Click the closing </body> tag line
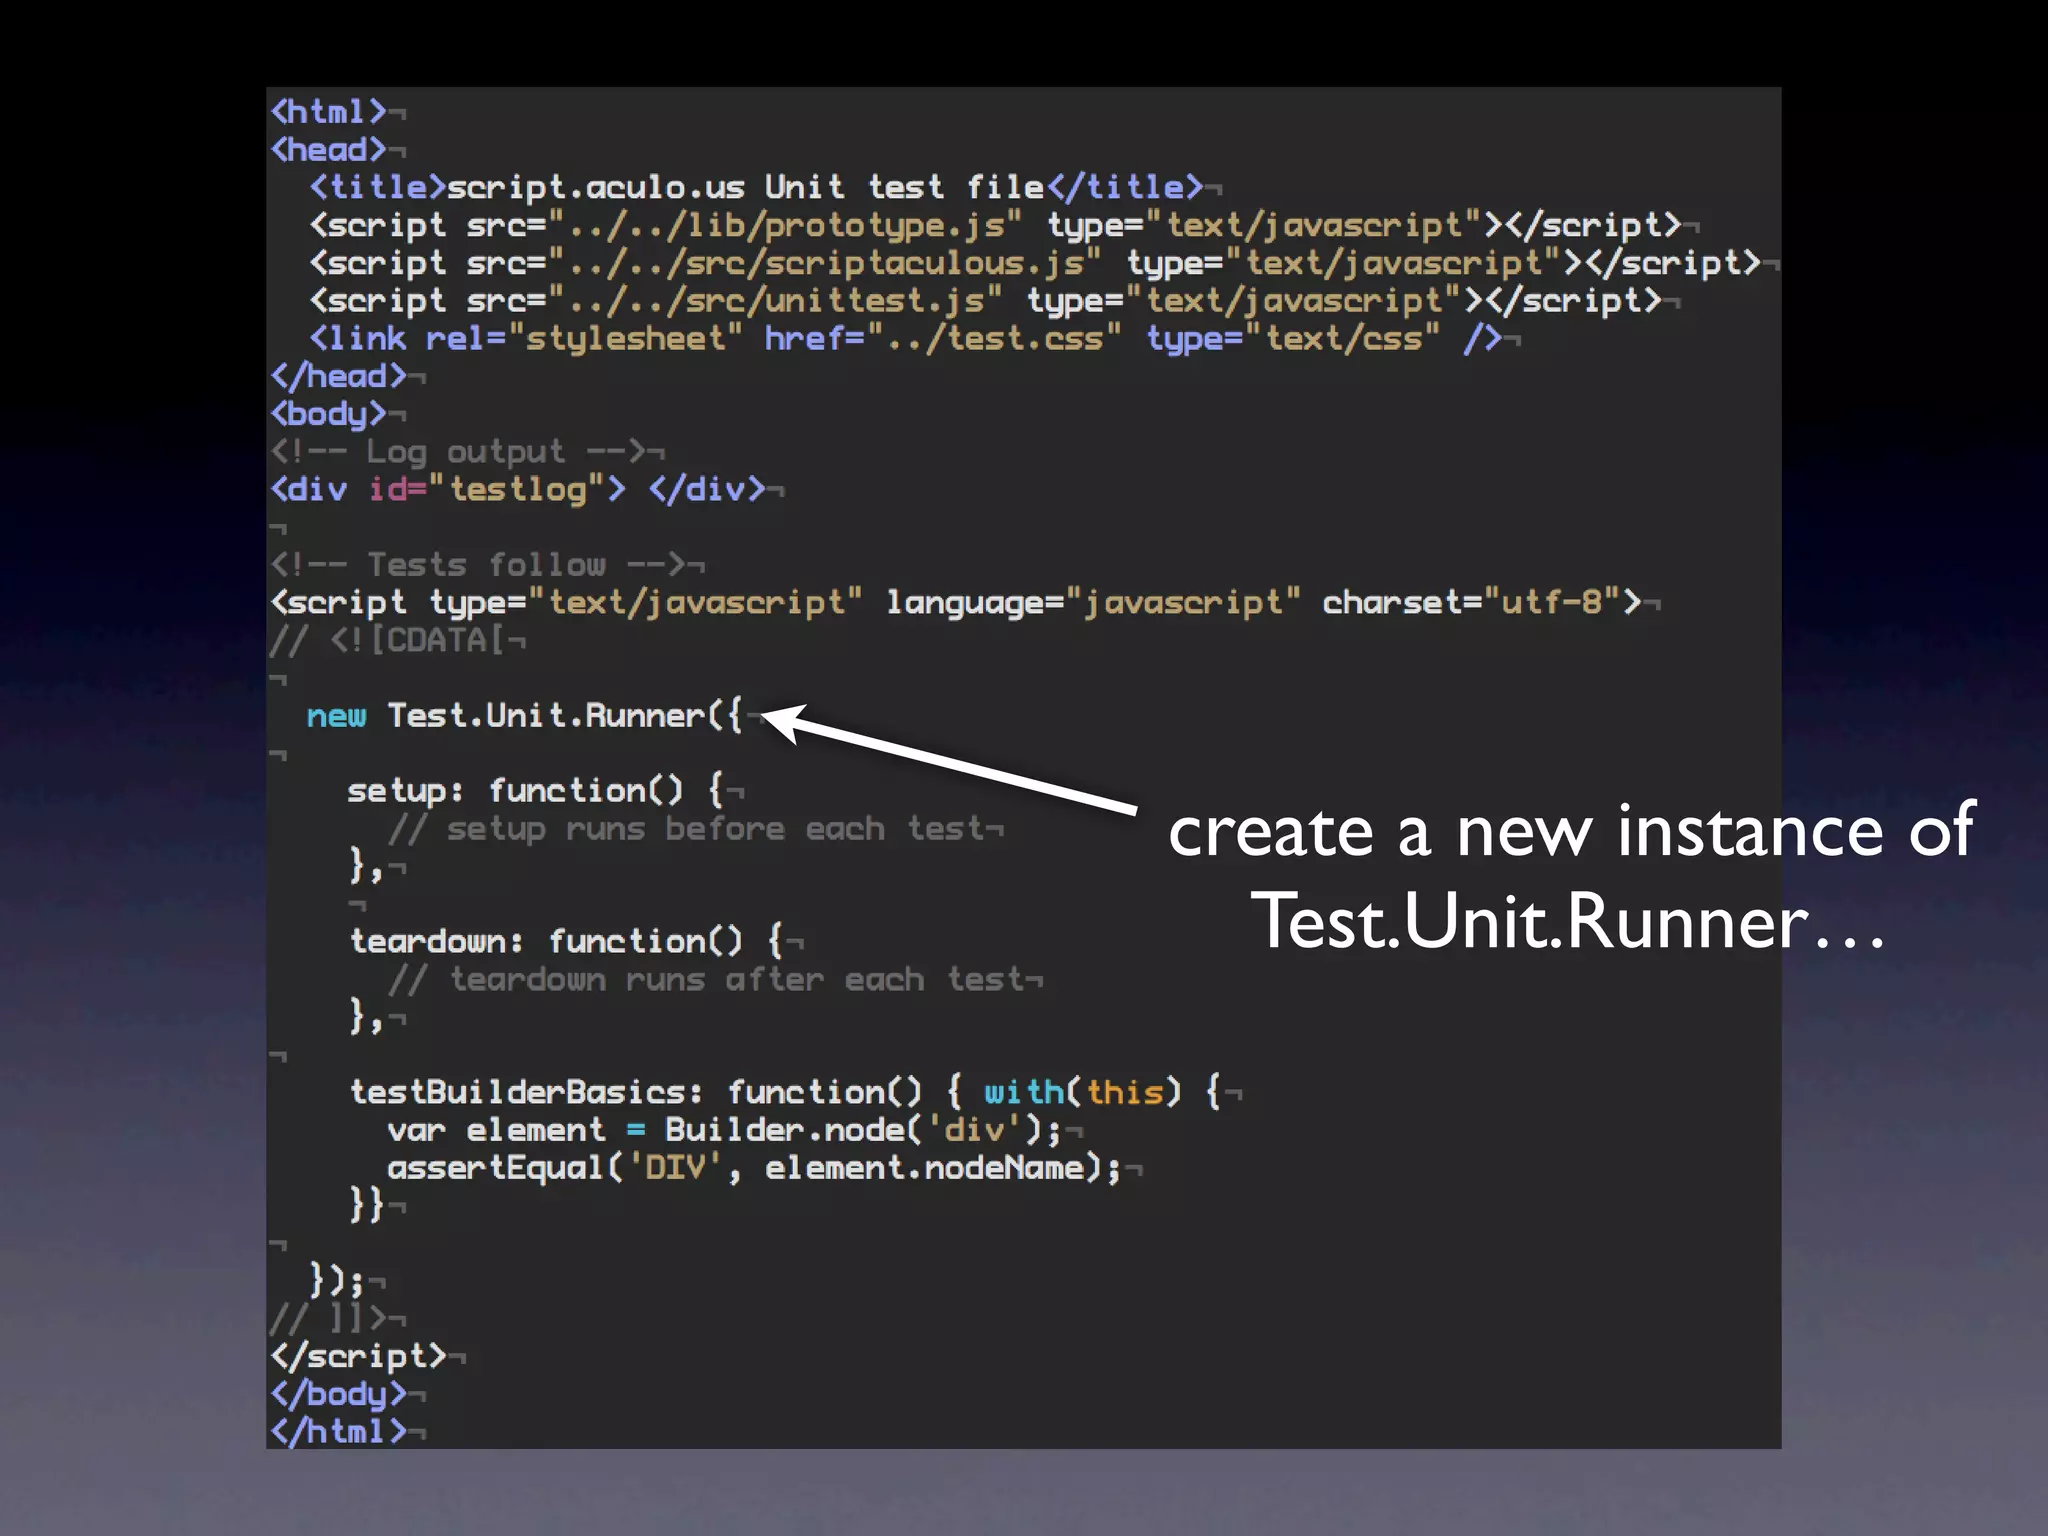The height and width of the screenshot is (1536, 2048). point(338,1394)
